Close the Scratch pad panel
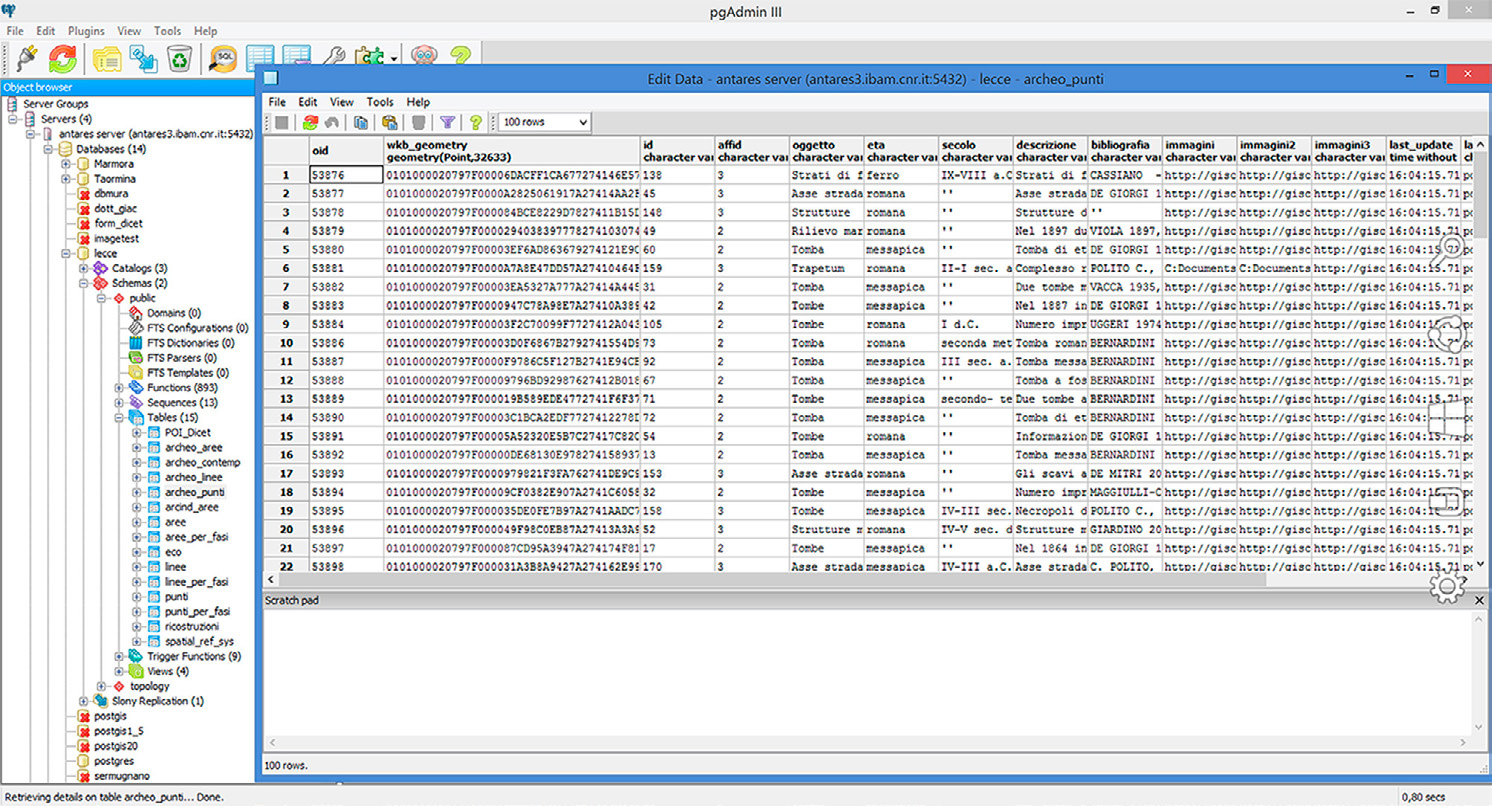 point(1479,600)
